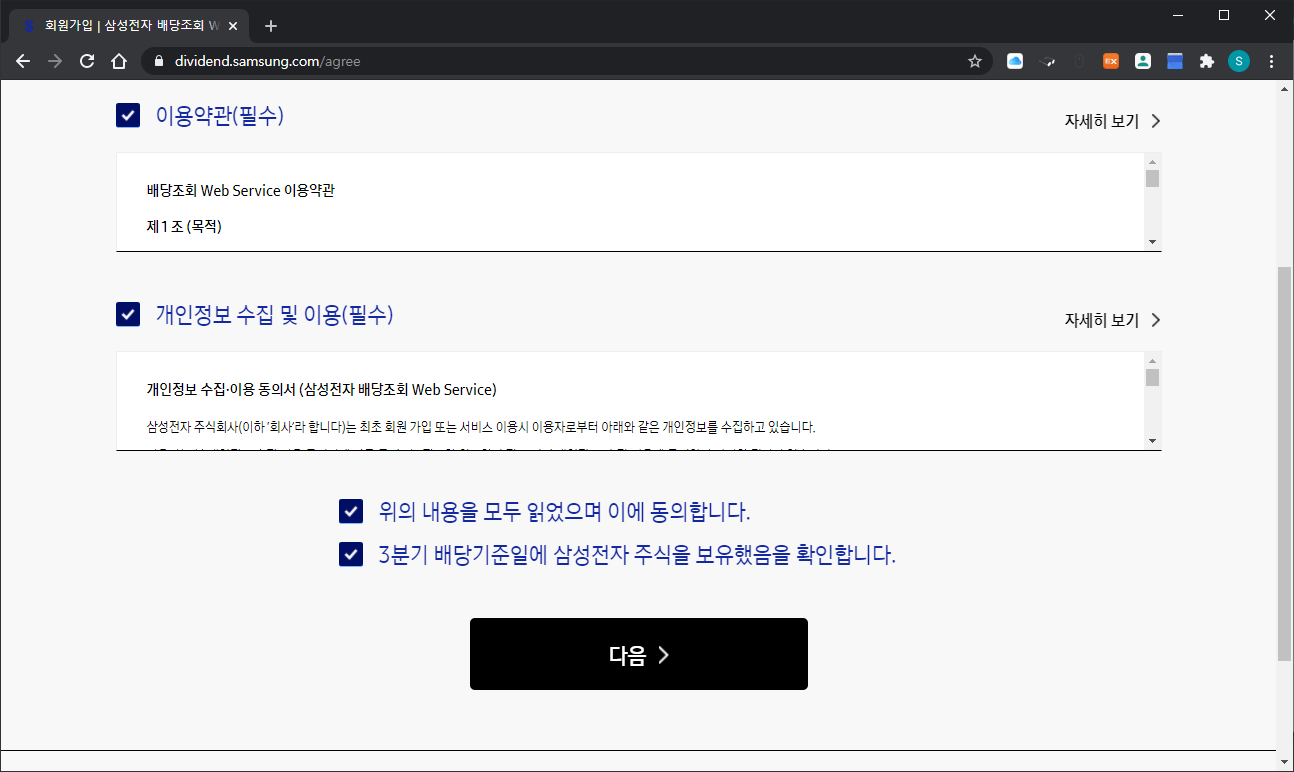Click label 3분기 배당기준일에 삼성전자 주식을 보유했음을 확인합니다
Screen dimensions: 1294x772
[637, 554]
